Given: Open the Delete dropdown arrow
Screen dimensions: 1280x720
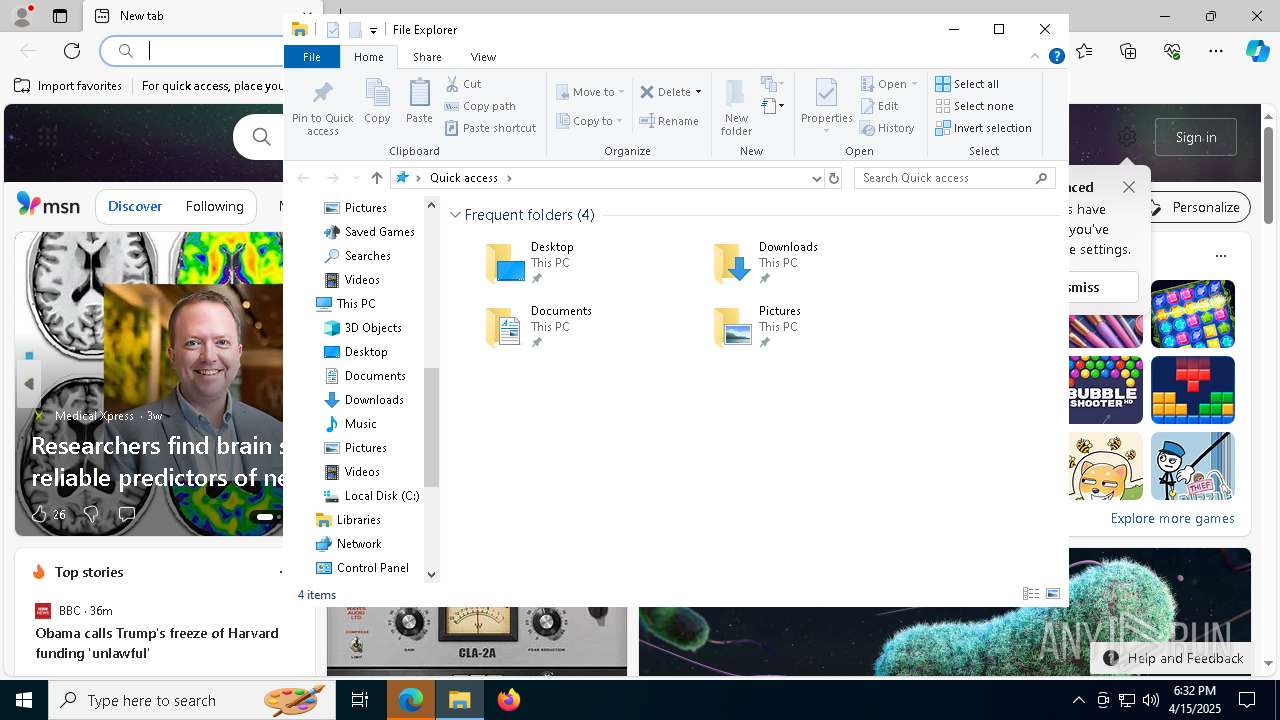Looking at the screenshot, I should click(x=698, y=92).
